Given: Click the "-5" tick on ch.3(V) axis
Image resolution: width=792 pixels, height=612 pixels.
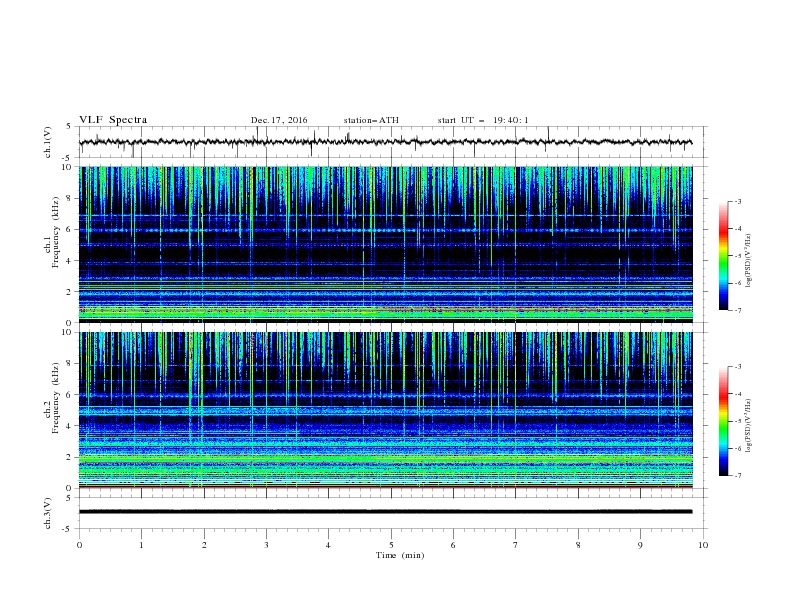Looking at the screenshot, I should 68,529.
